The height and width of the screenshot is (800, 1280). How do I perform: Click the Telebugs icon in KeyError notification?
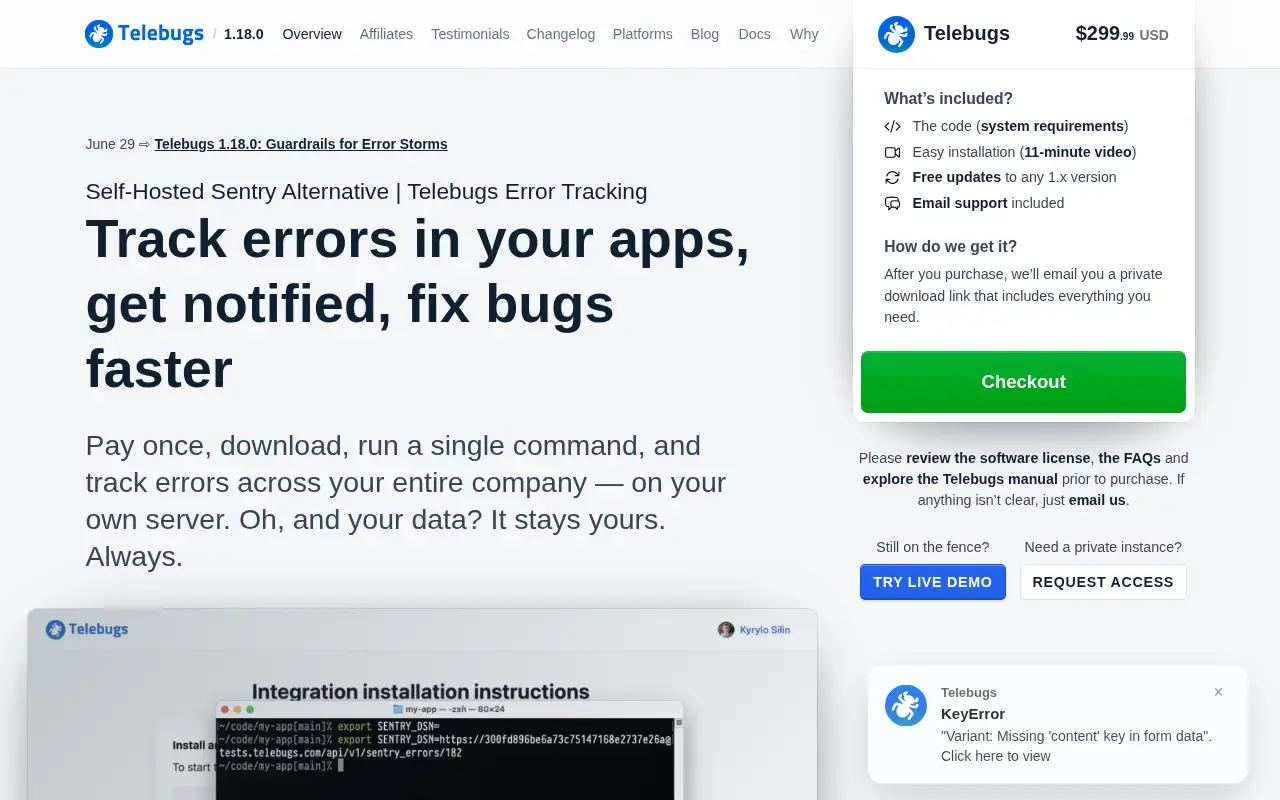pos(906,706)
